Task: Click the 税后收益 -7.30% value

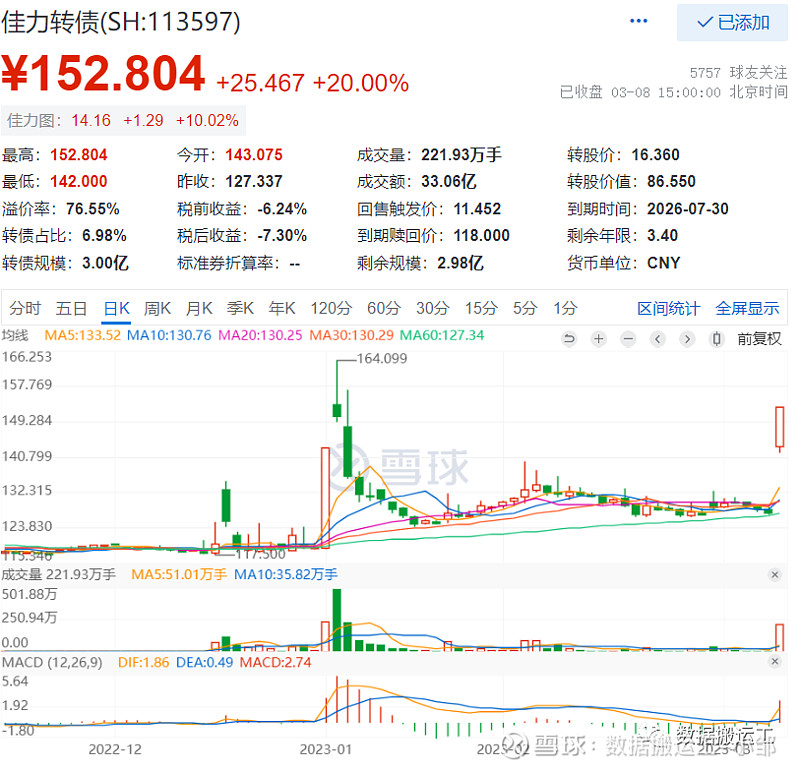Action: coord(282,235)
